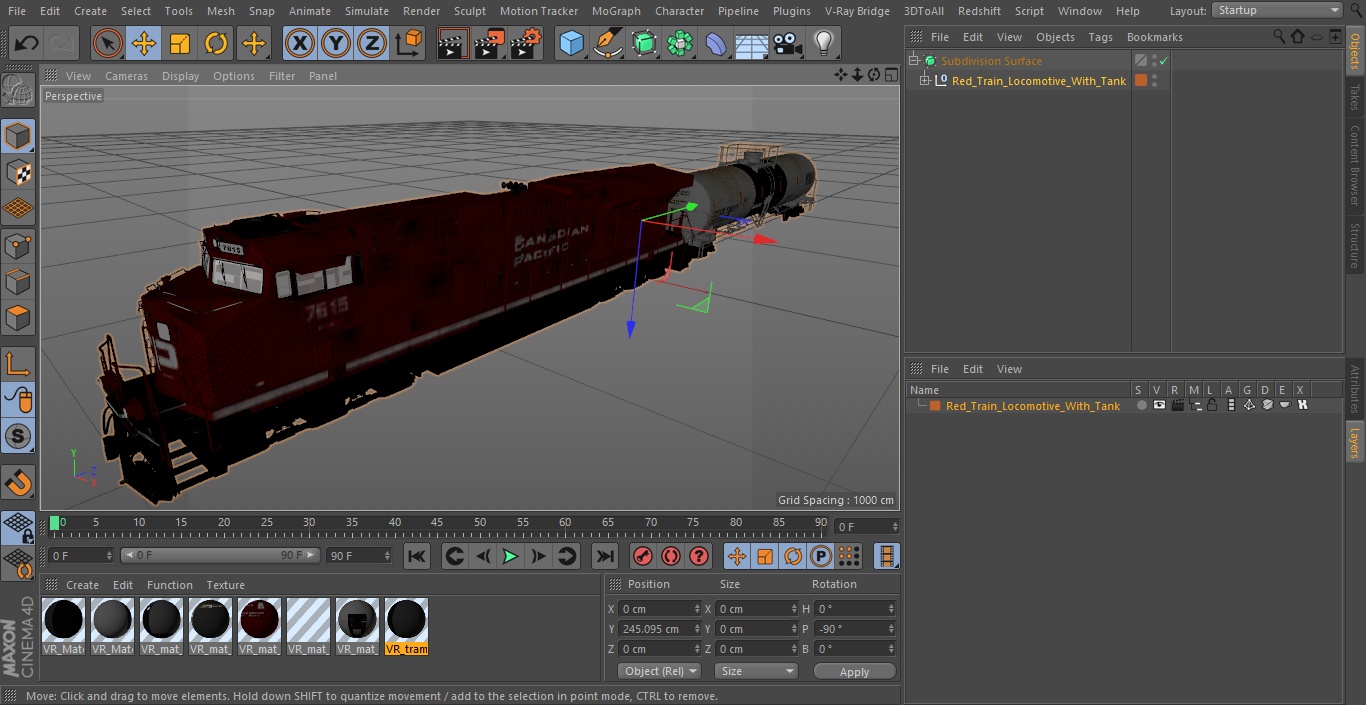Click the Y position input field

[654, 629]
